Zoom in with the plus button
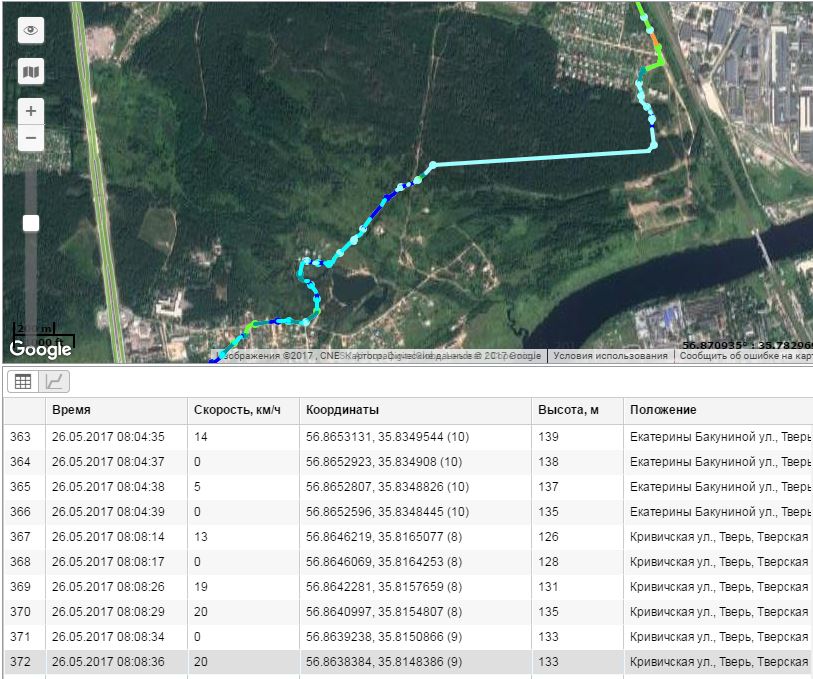 click(31, 111)
